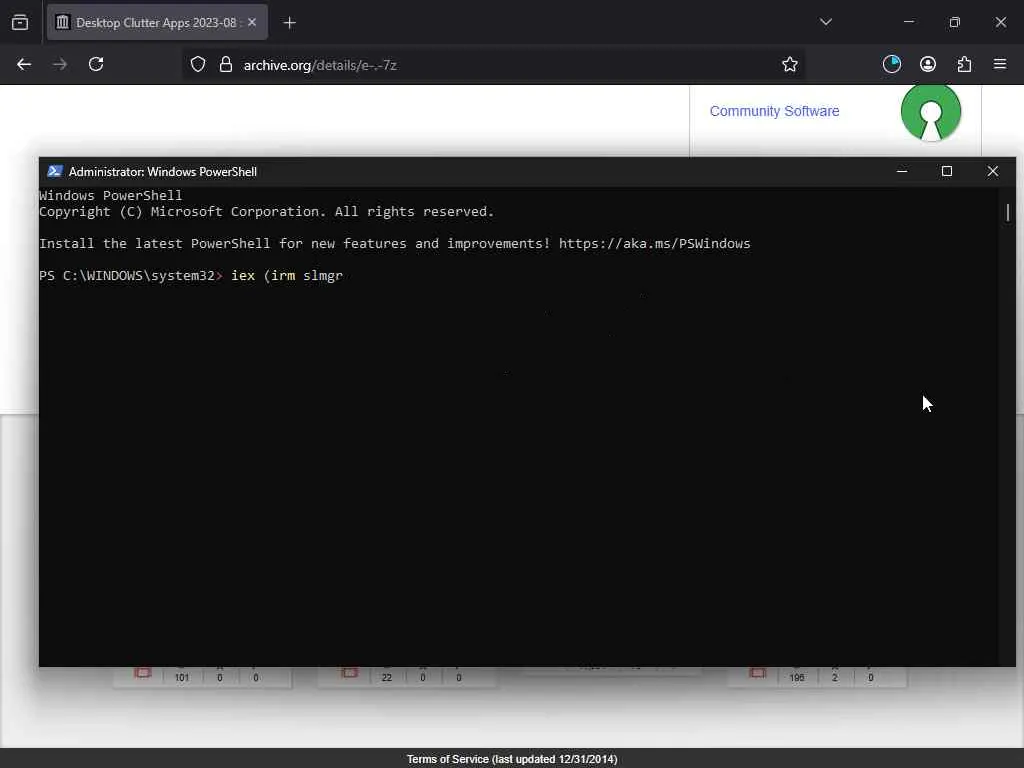Image resolution: width=1024 pixels, height=768 pixels.
Task: Open a new tab with the plus button
Action: 289,23
